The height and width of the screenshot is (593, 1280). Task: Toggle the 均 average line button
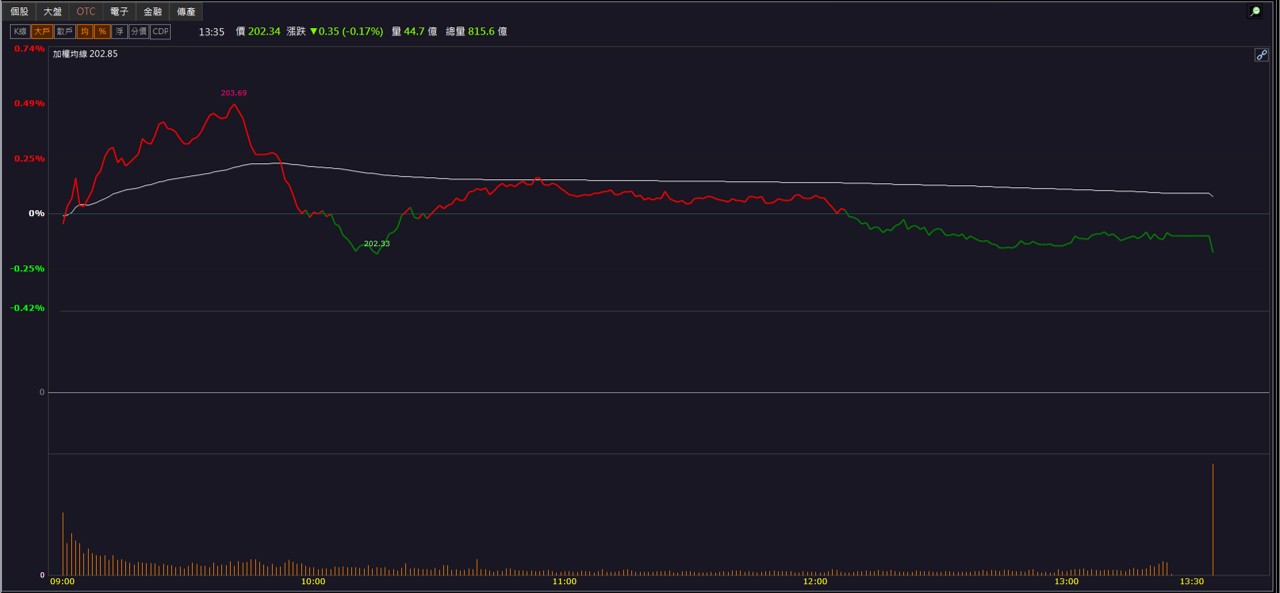coord(85,32)
